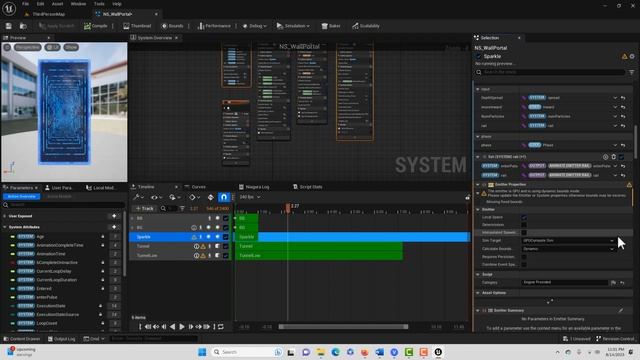Click the Selection panel search field
The width and height of the screenshot is (640, 360).
pyautogui.click(x=551, y=72)
